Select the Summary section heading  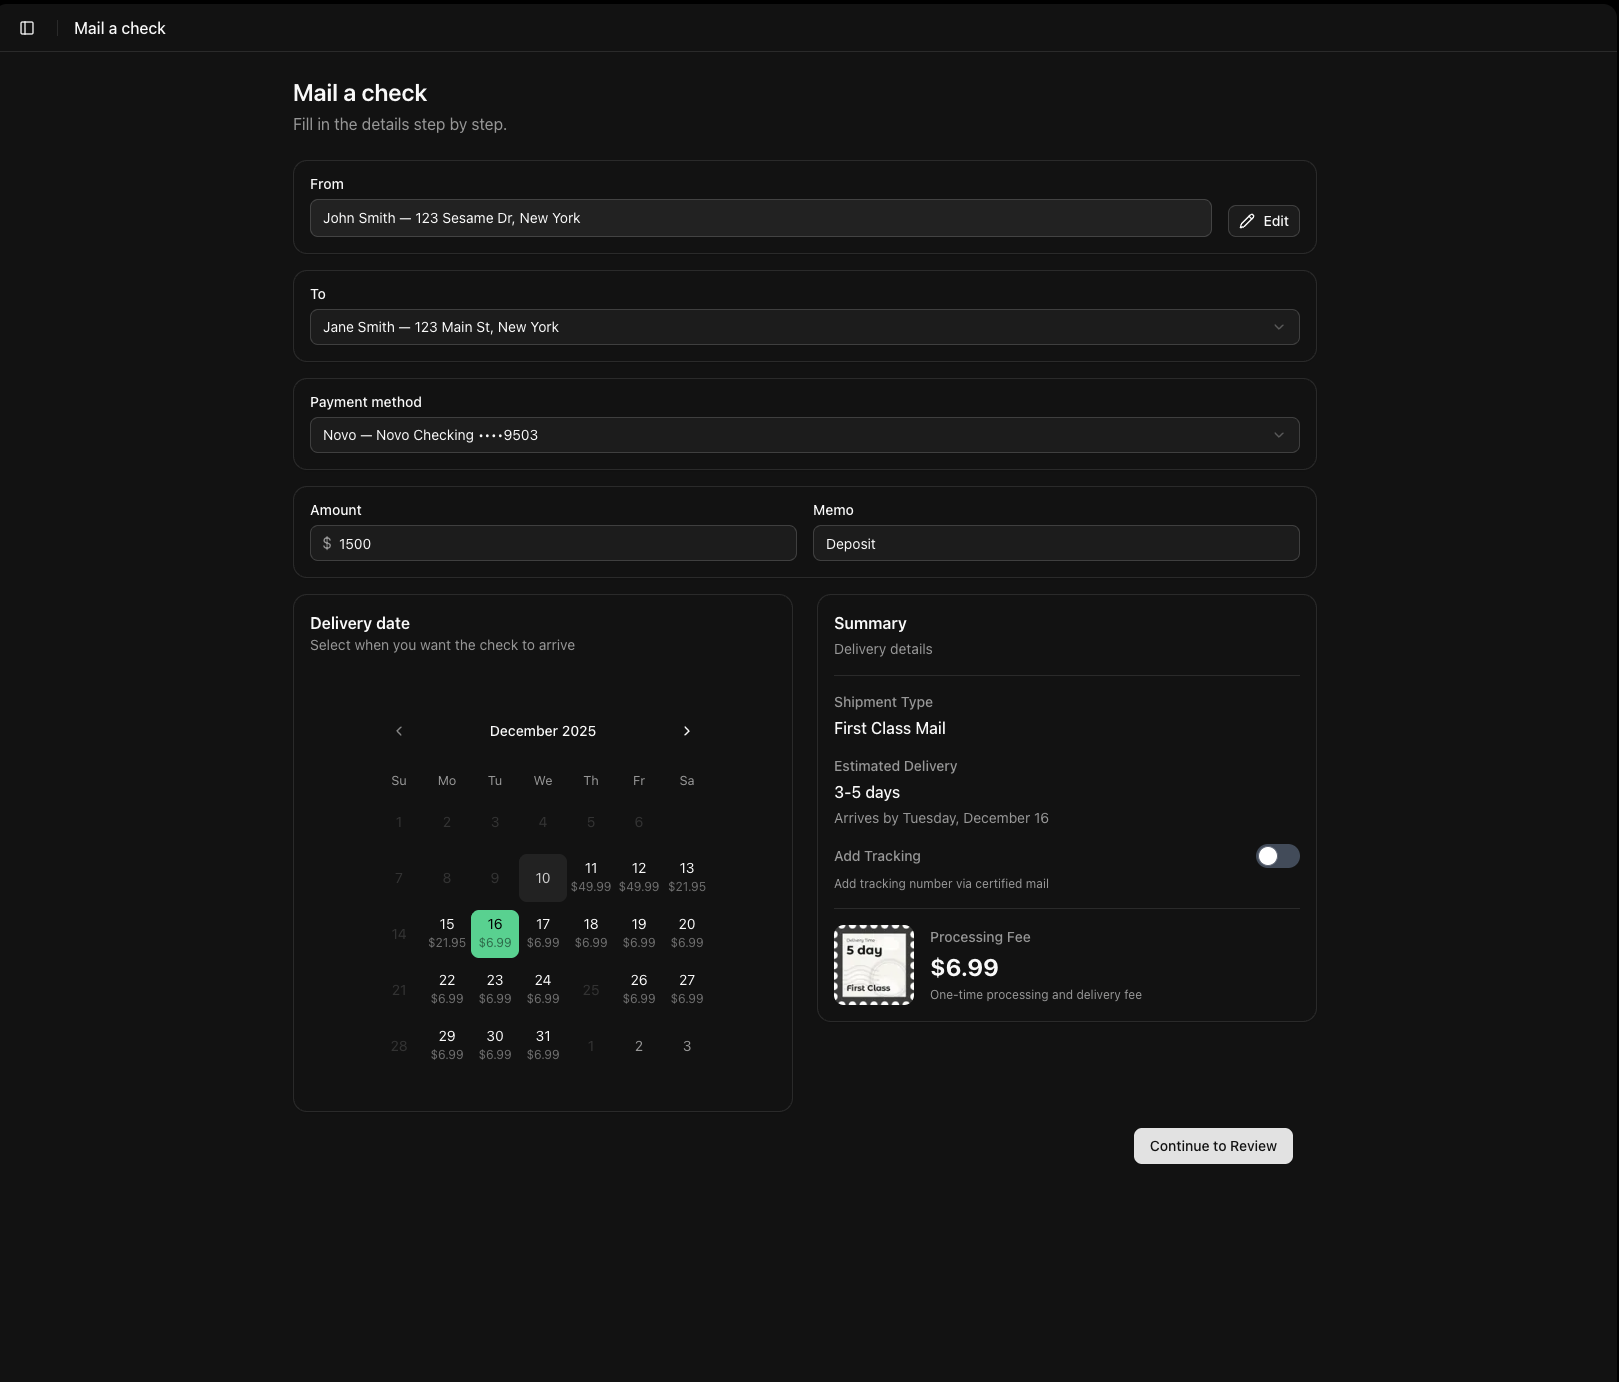pyautogui.click(x=869, y=622)
